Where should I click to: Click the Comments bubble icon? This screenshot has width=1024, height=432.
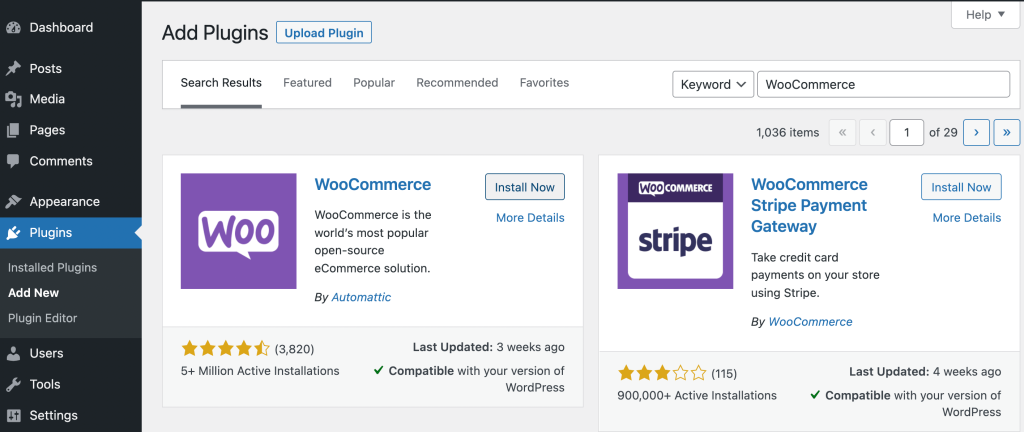13,161
